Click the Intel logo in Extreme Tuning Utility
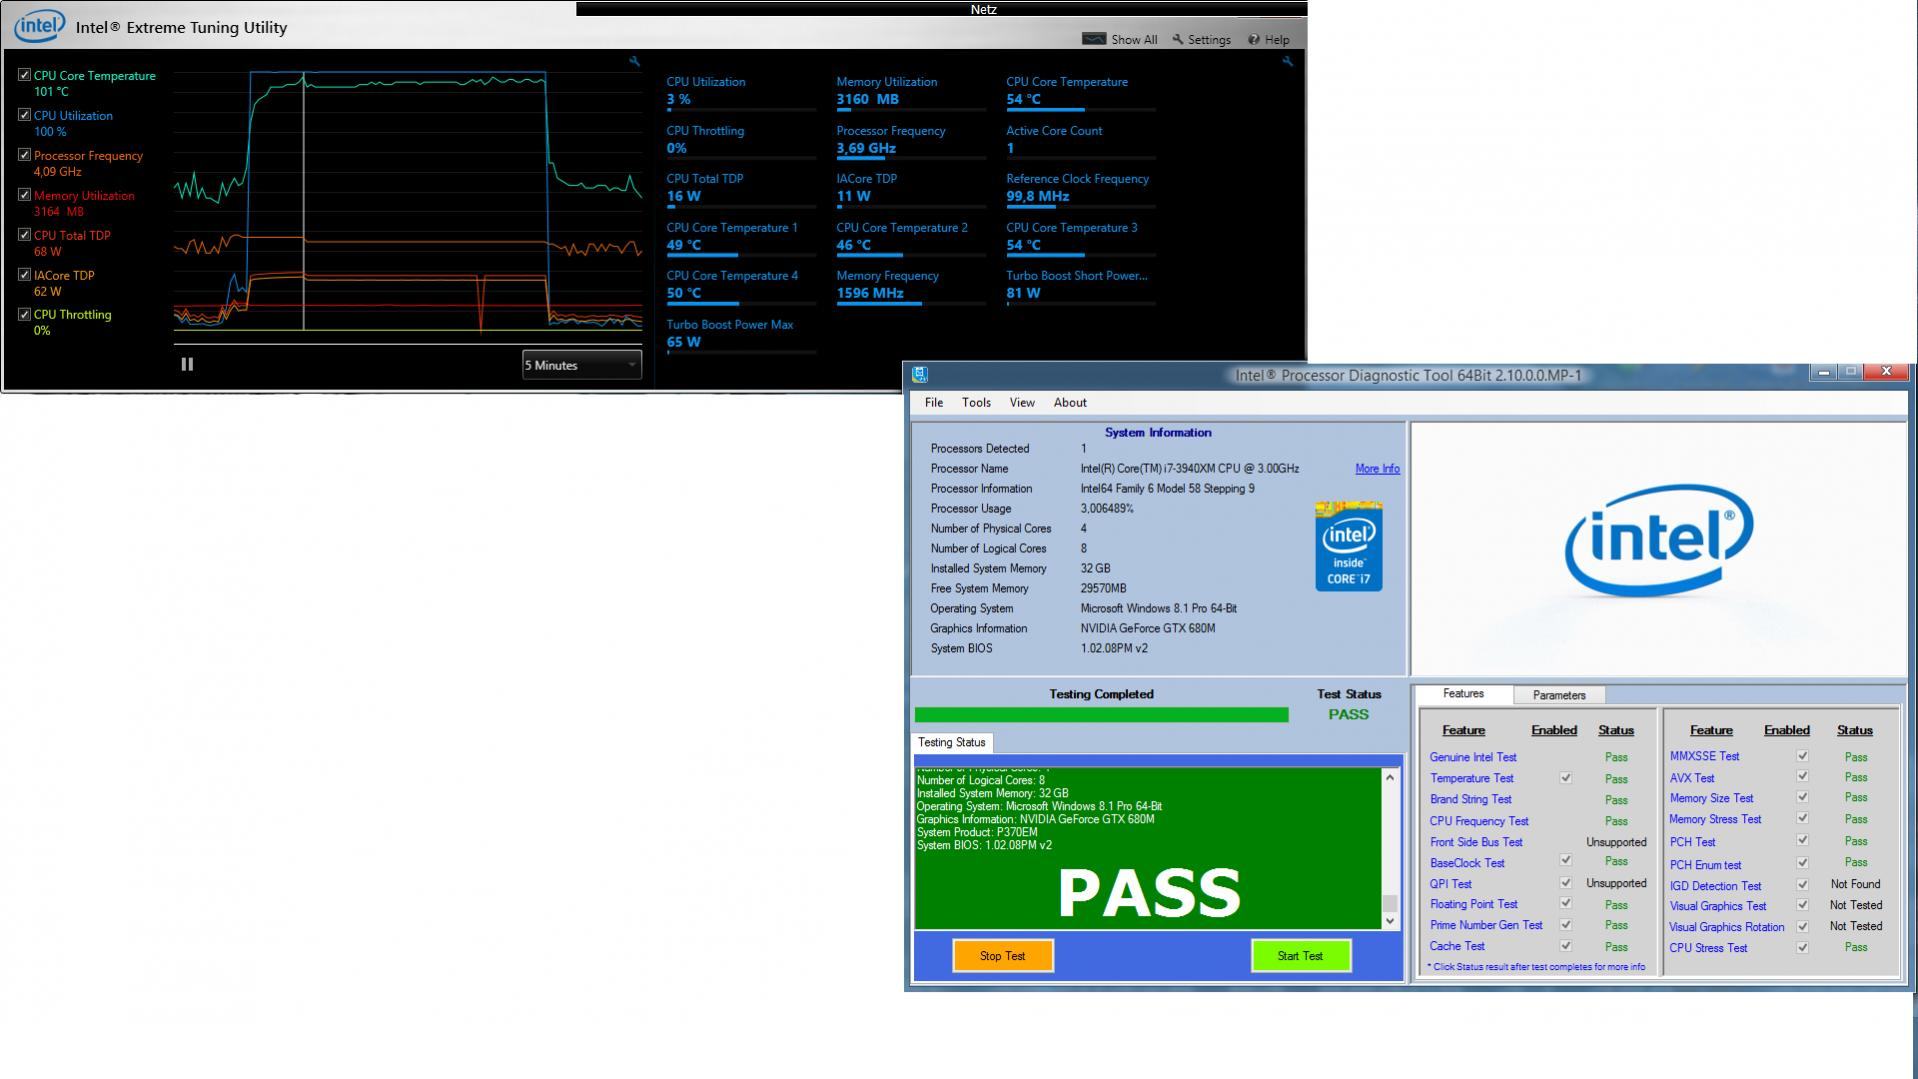This screenshot has width=1918, height=1079. [39, 26]
